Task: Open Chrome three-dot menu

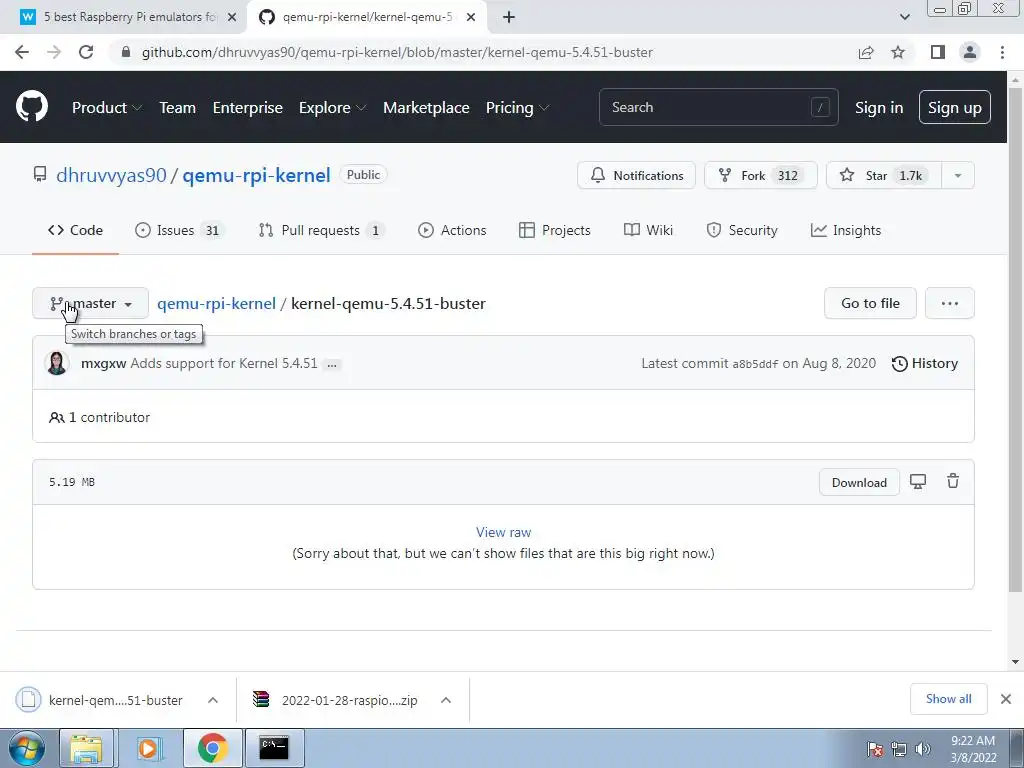Action: [x=1002, y=52]
